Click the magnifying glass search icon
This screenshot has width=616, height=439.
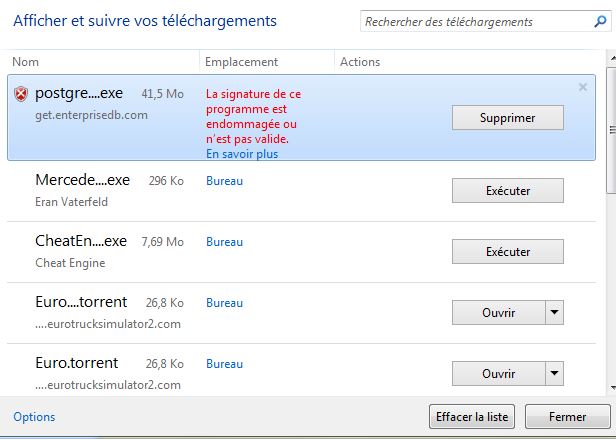600,21
